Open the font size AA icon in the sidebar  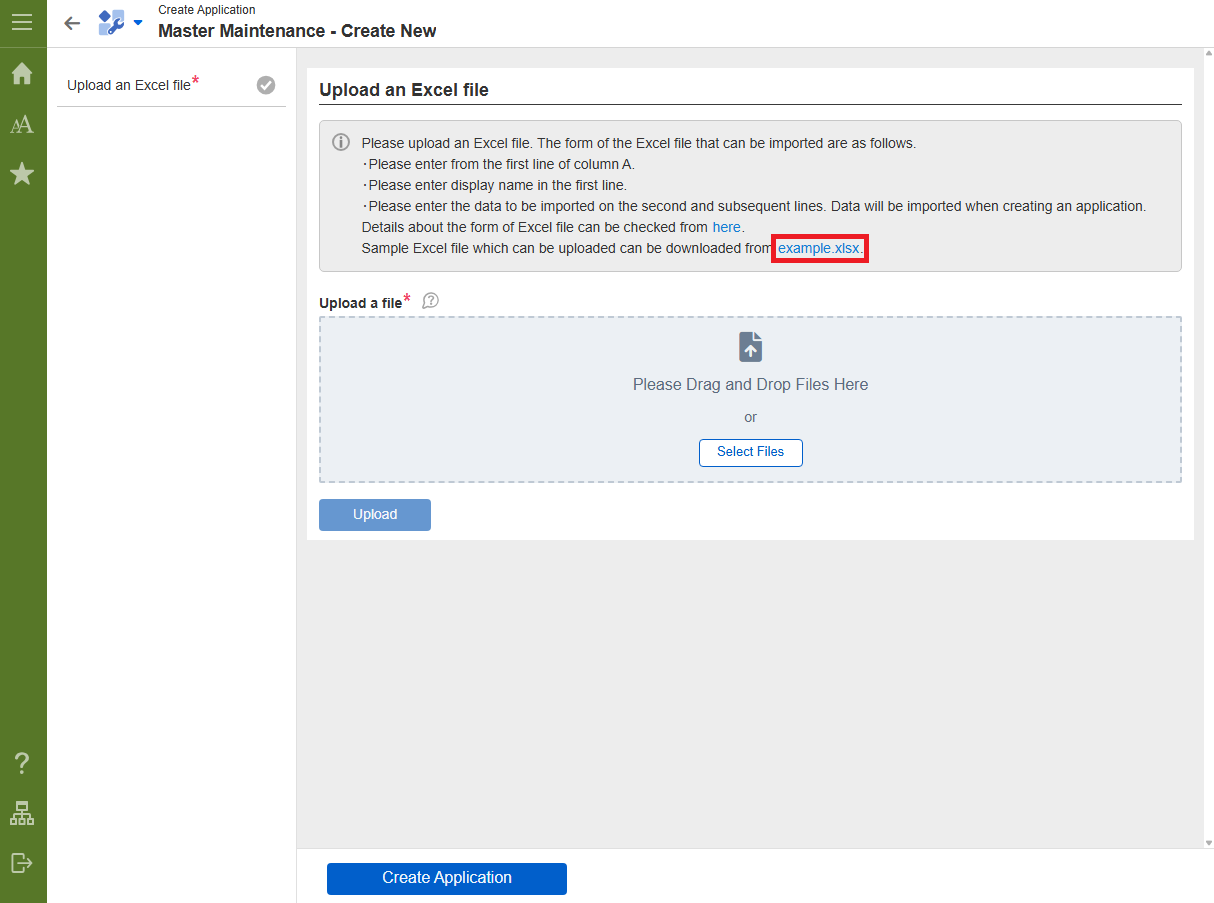(x=22, y=125)
